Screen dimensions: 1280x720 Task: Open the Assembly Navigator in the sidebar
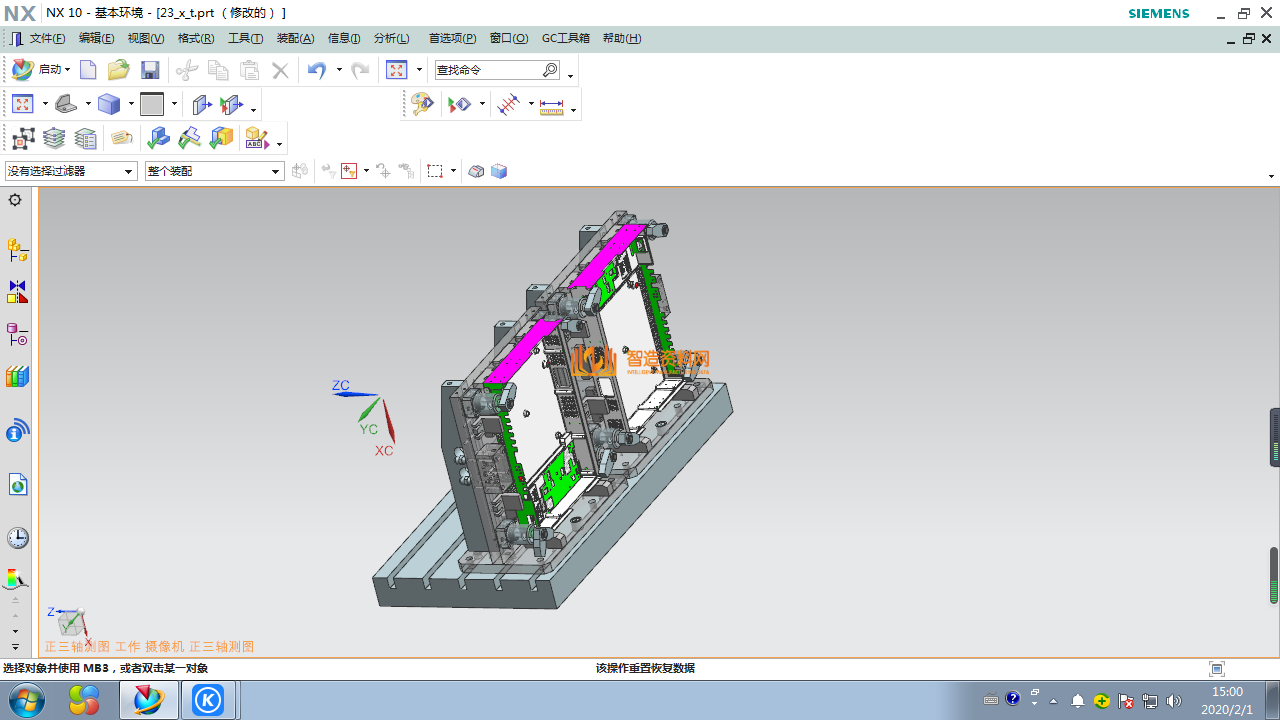tap(17, 250)
